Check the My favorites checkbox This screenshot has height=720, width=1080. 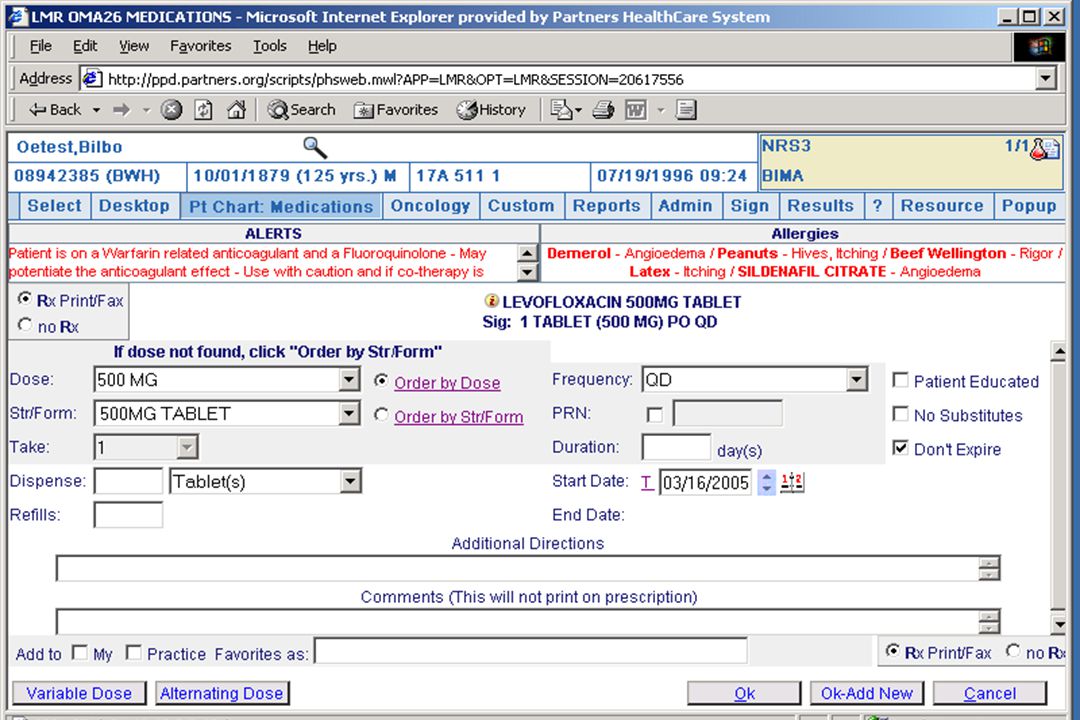[x=80, y=652]
